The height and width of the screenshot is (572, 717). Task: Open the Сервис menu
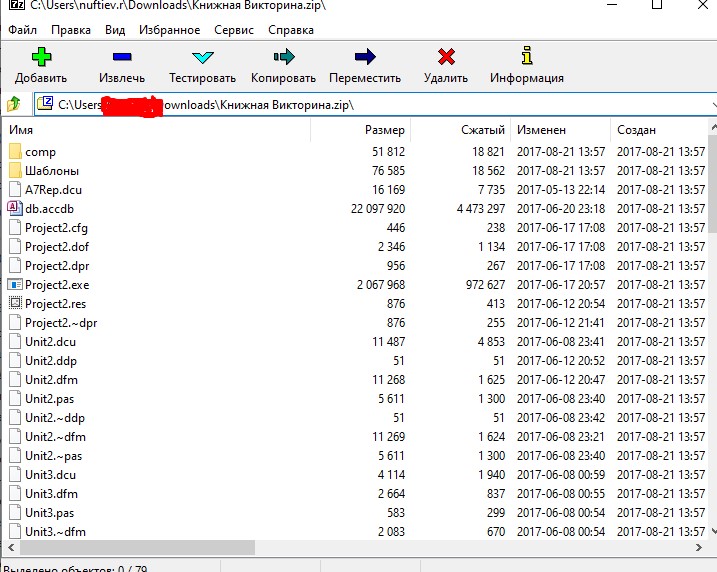[234, 30]
